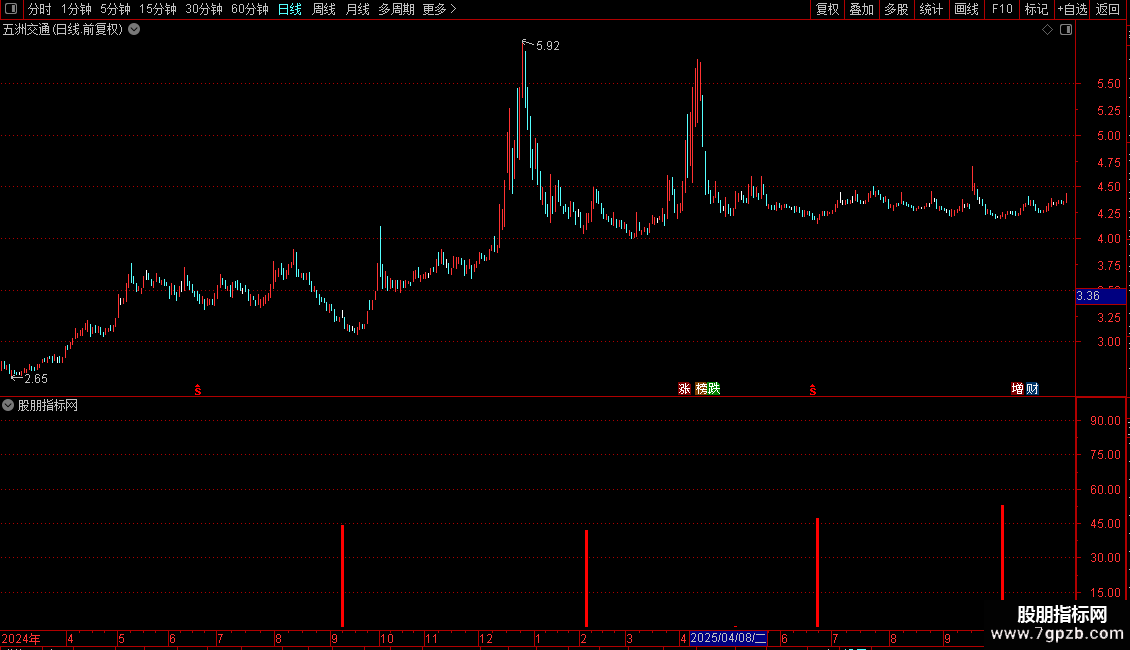1130x650 pixels.
Task: Click the tallest red signal bar at right
Action: tap(1002, 552)
